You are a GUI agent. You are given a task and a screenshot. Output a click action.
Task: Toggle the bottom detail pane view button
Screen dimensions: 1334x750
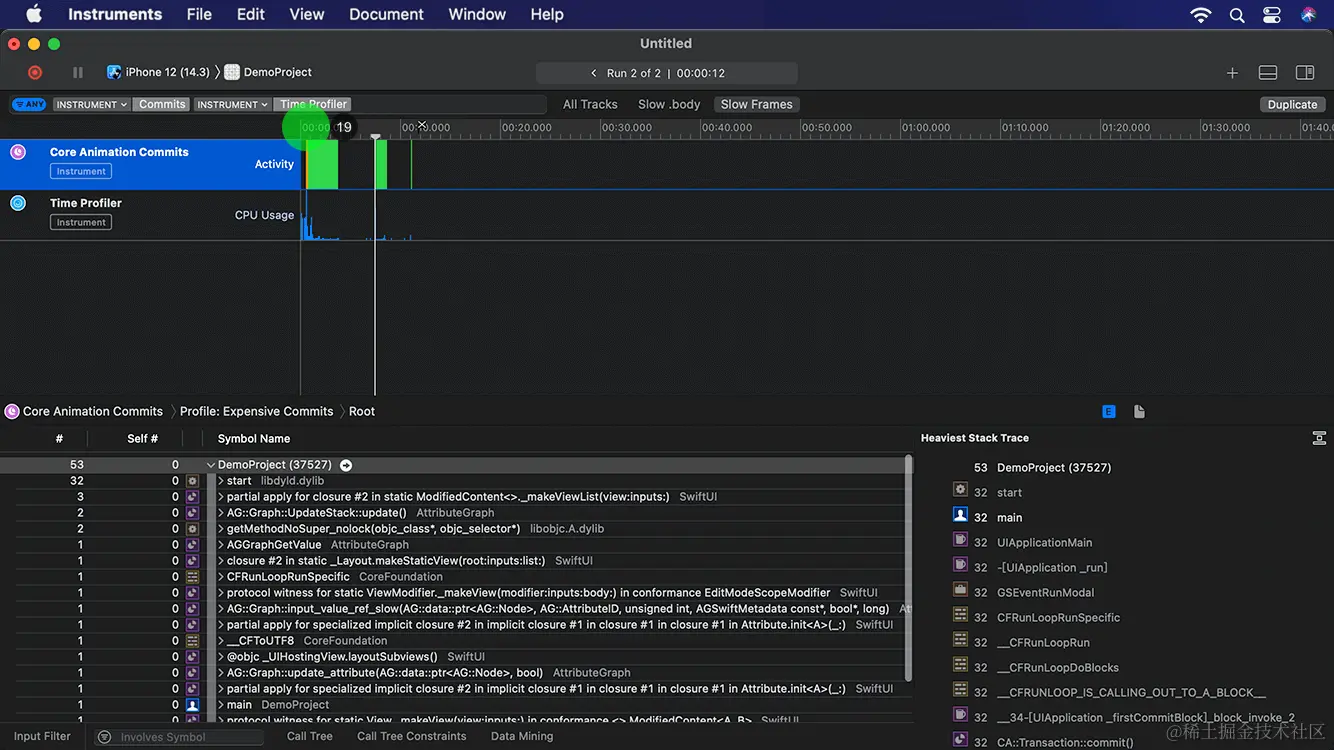[1268, 73]
